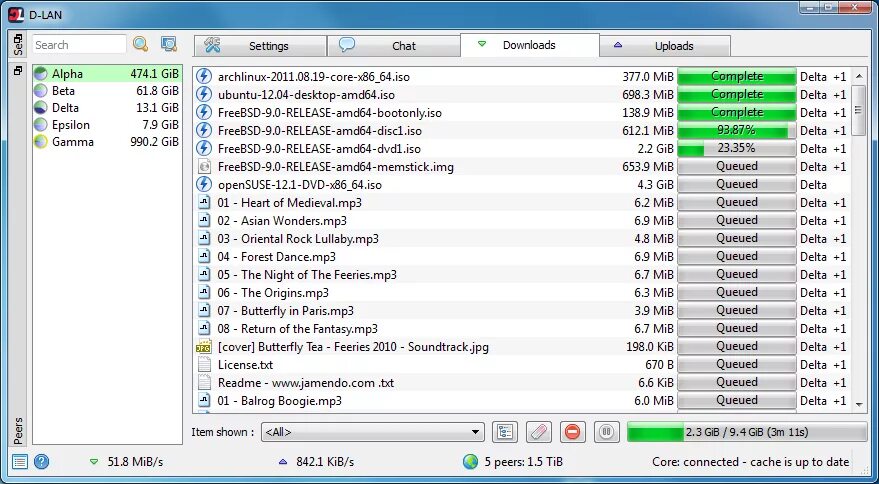
Task: Click the D-LAN application logo in title bar
Action: 16,15
